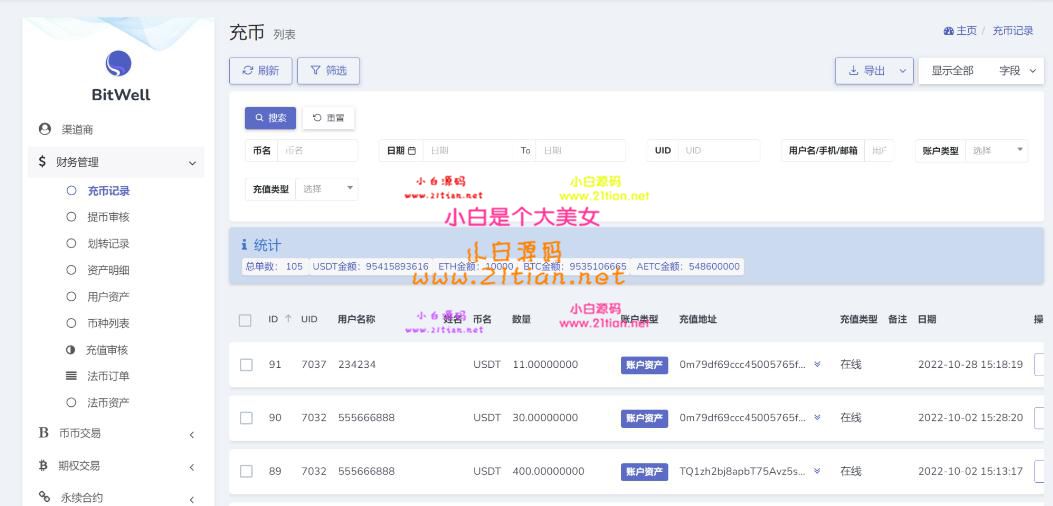1053x506 pixels.
Task: Click the end date field after To
Action: click(x=580, y=151)
